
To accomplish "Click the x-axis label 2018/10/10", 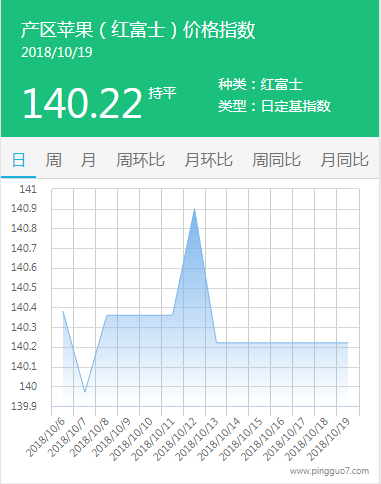I will click(x=131, y=439).
